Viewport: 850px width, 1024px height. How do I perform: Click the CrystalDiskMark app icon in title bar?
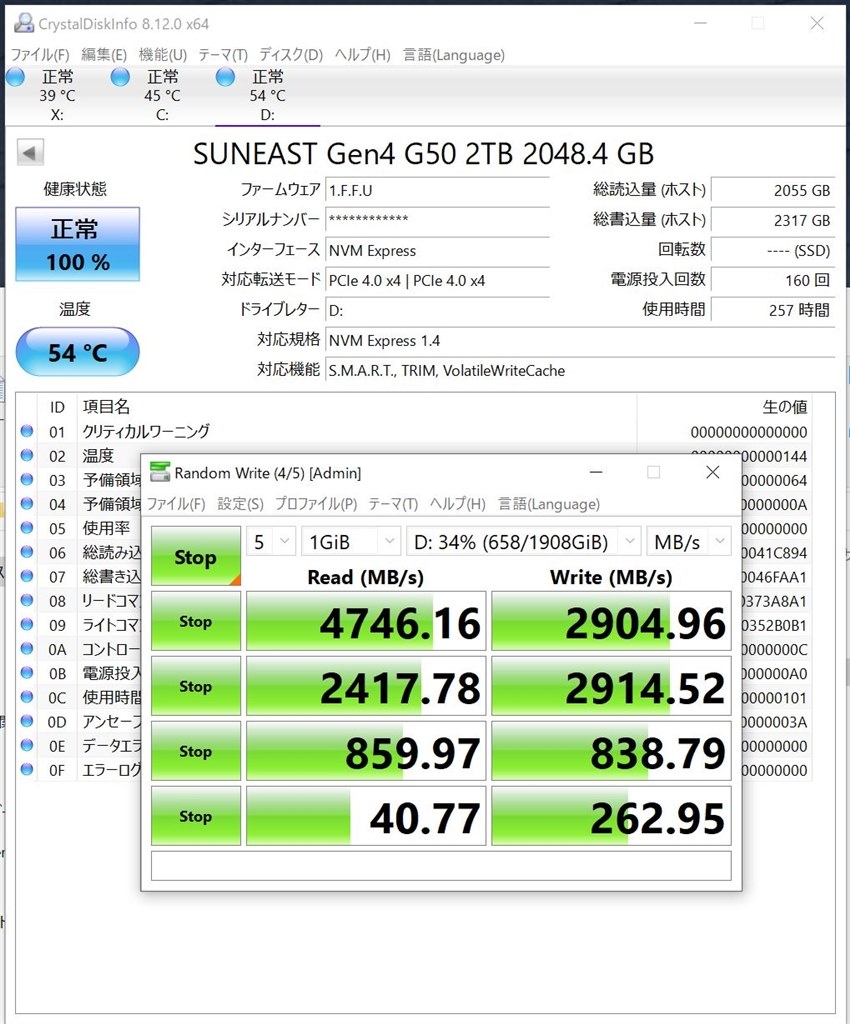tap(160, 472)
